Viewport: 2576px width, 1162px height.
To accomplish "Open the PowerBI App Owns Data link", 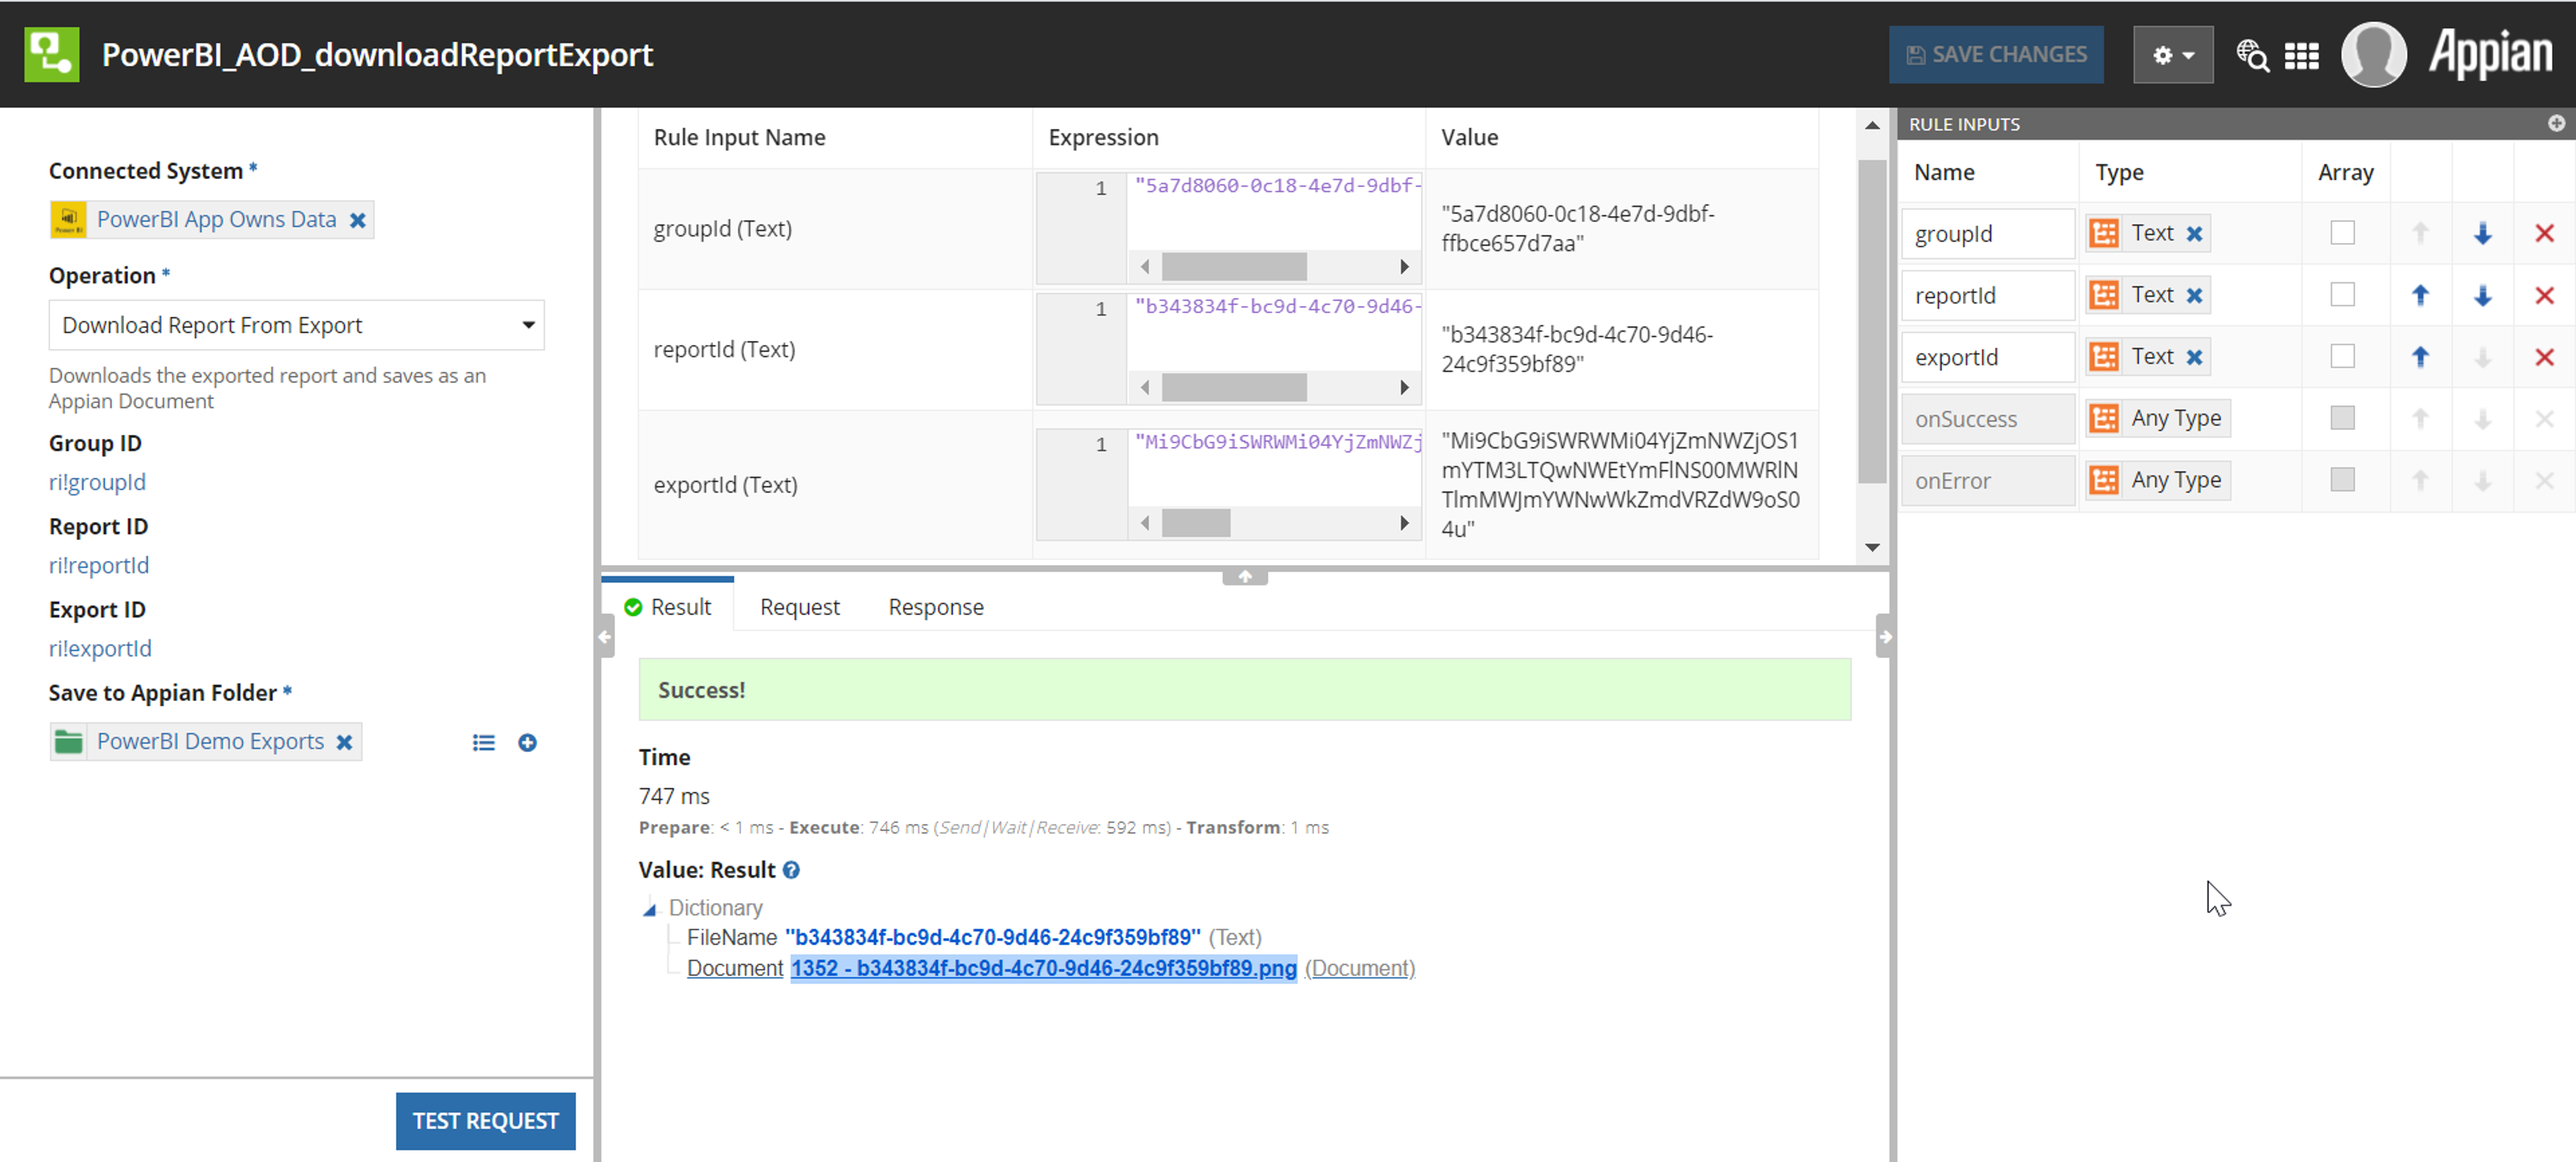I will pyautogui.click(x=216, y=219).
